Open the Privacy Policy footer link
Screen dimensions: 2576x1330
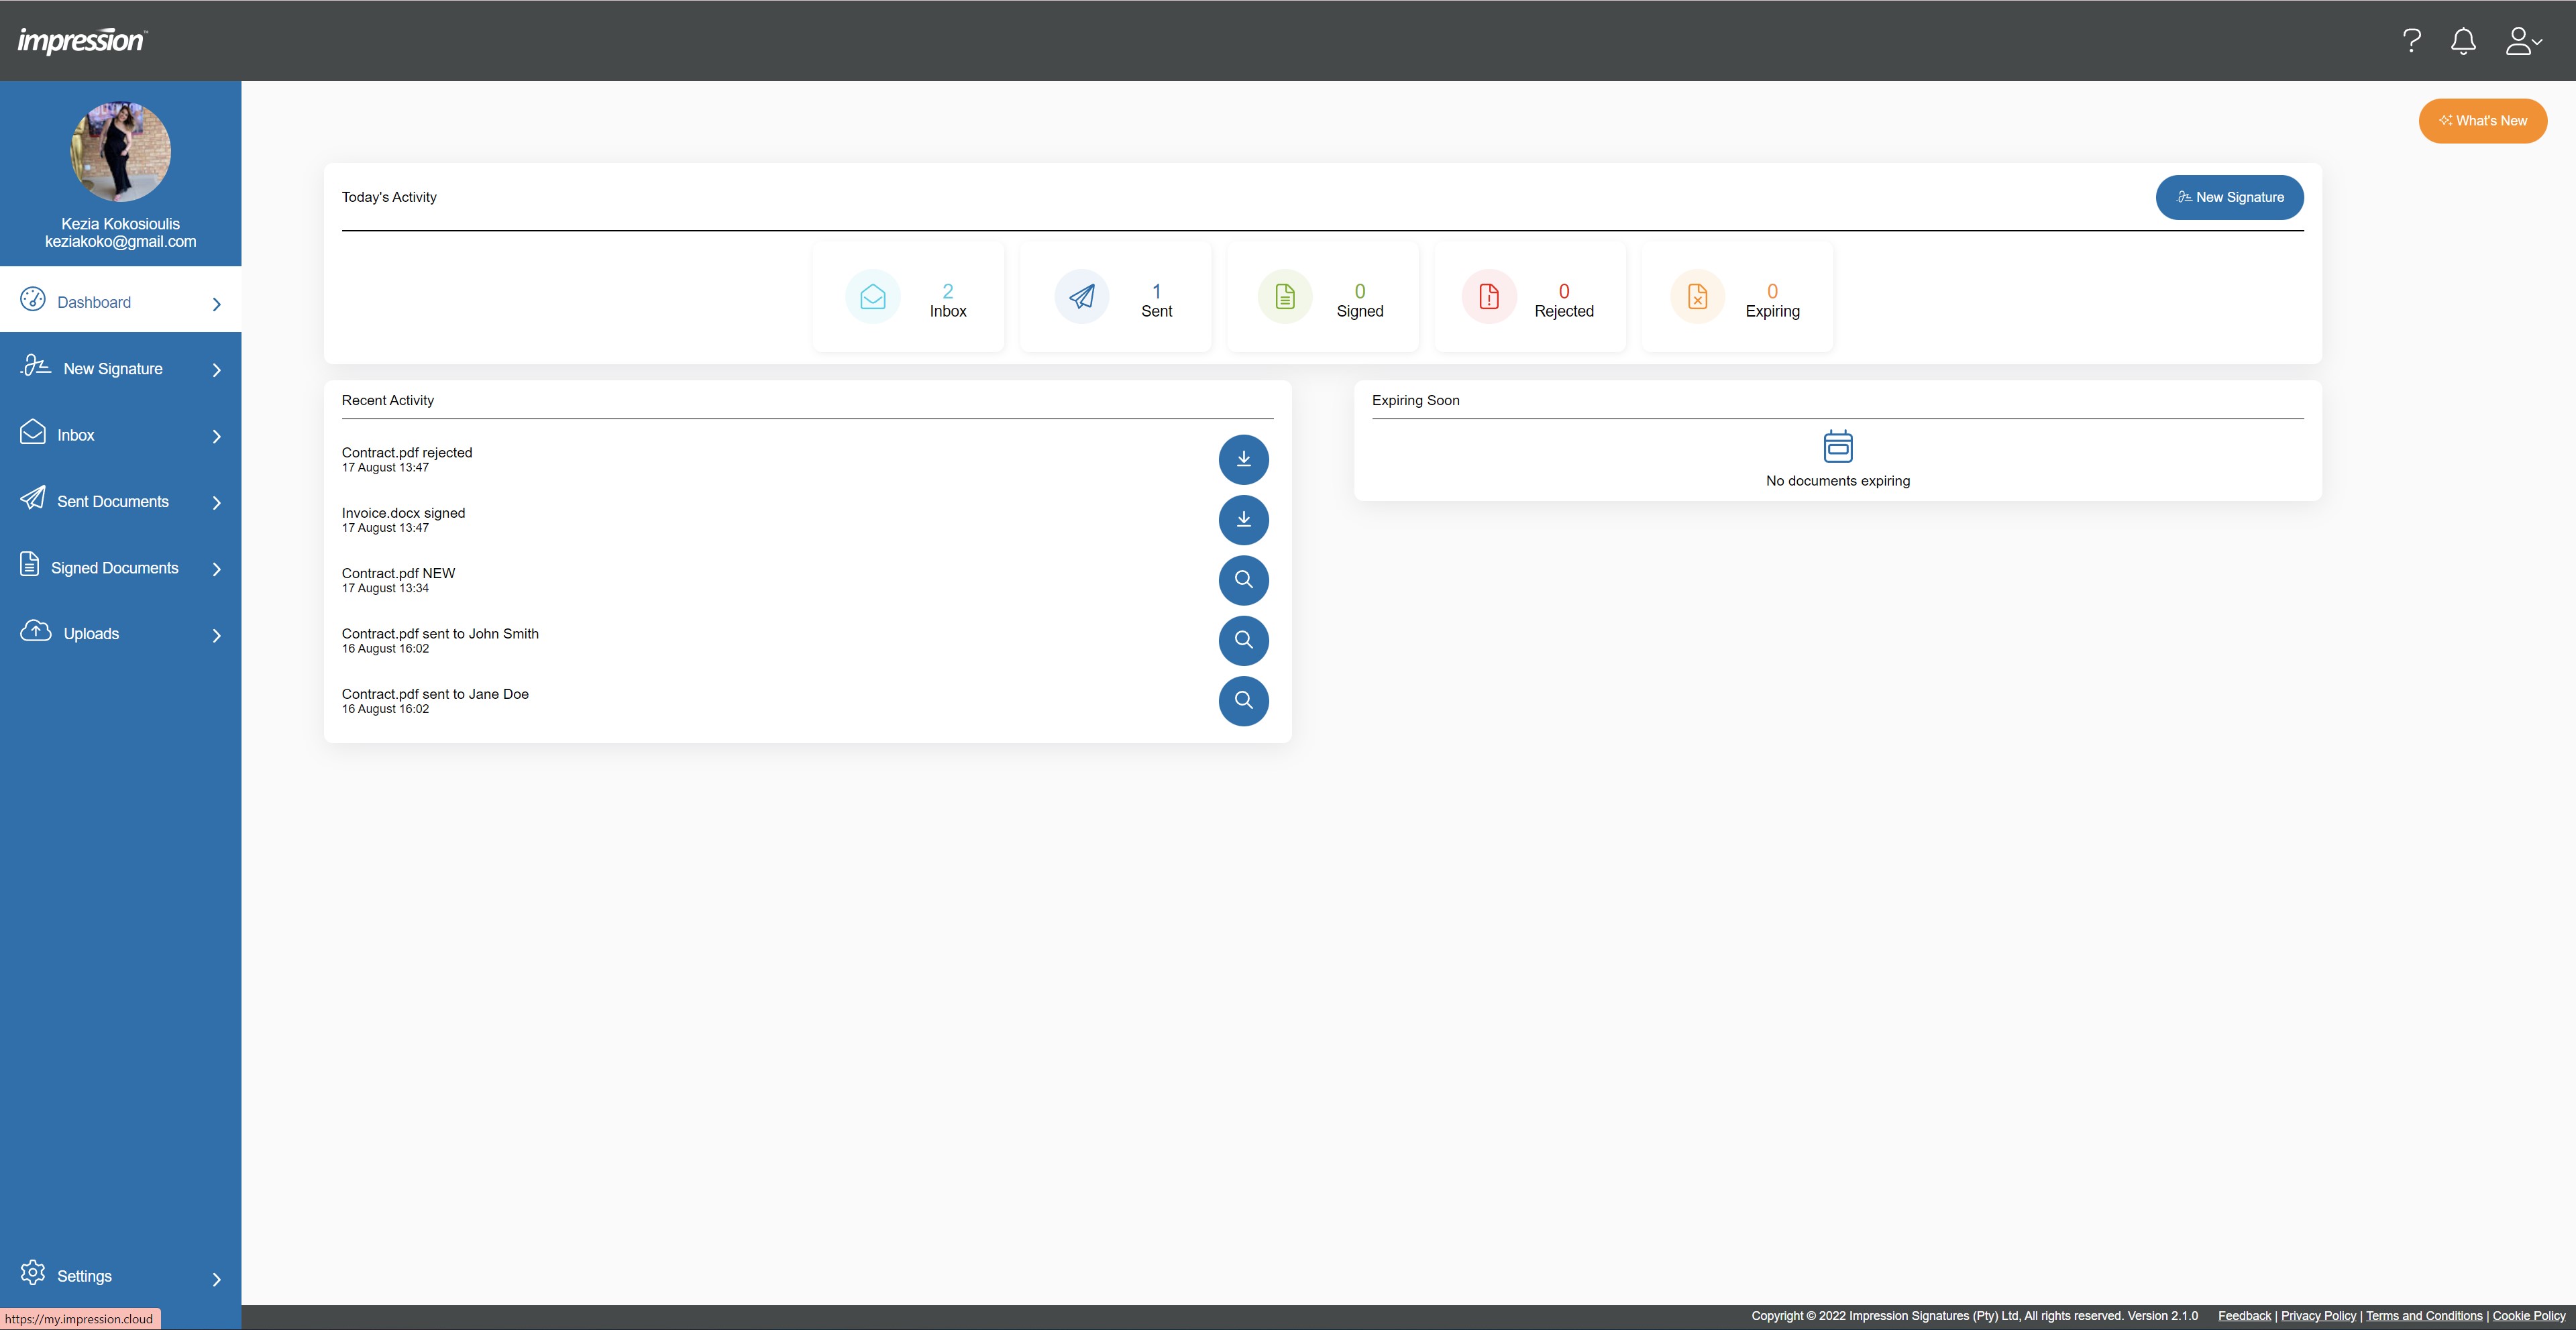(x=2318, y=1316)
